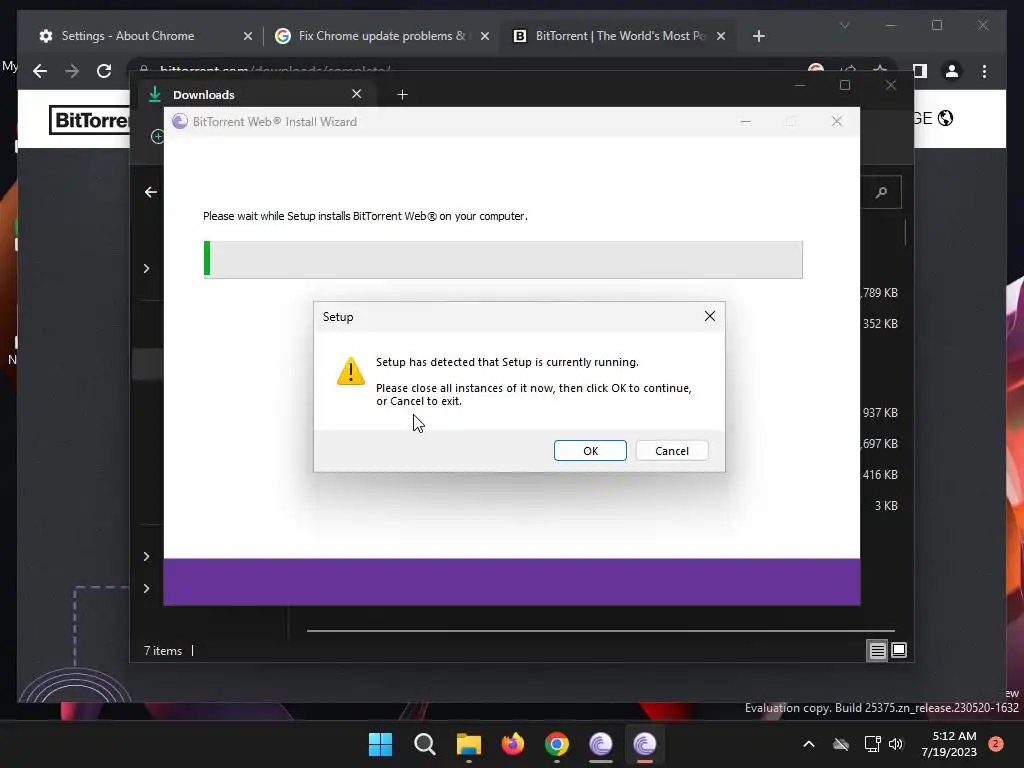Close the Setup warning dialog
The image size is (1024, 768).
tap(710, 317)
